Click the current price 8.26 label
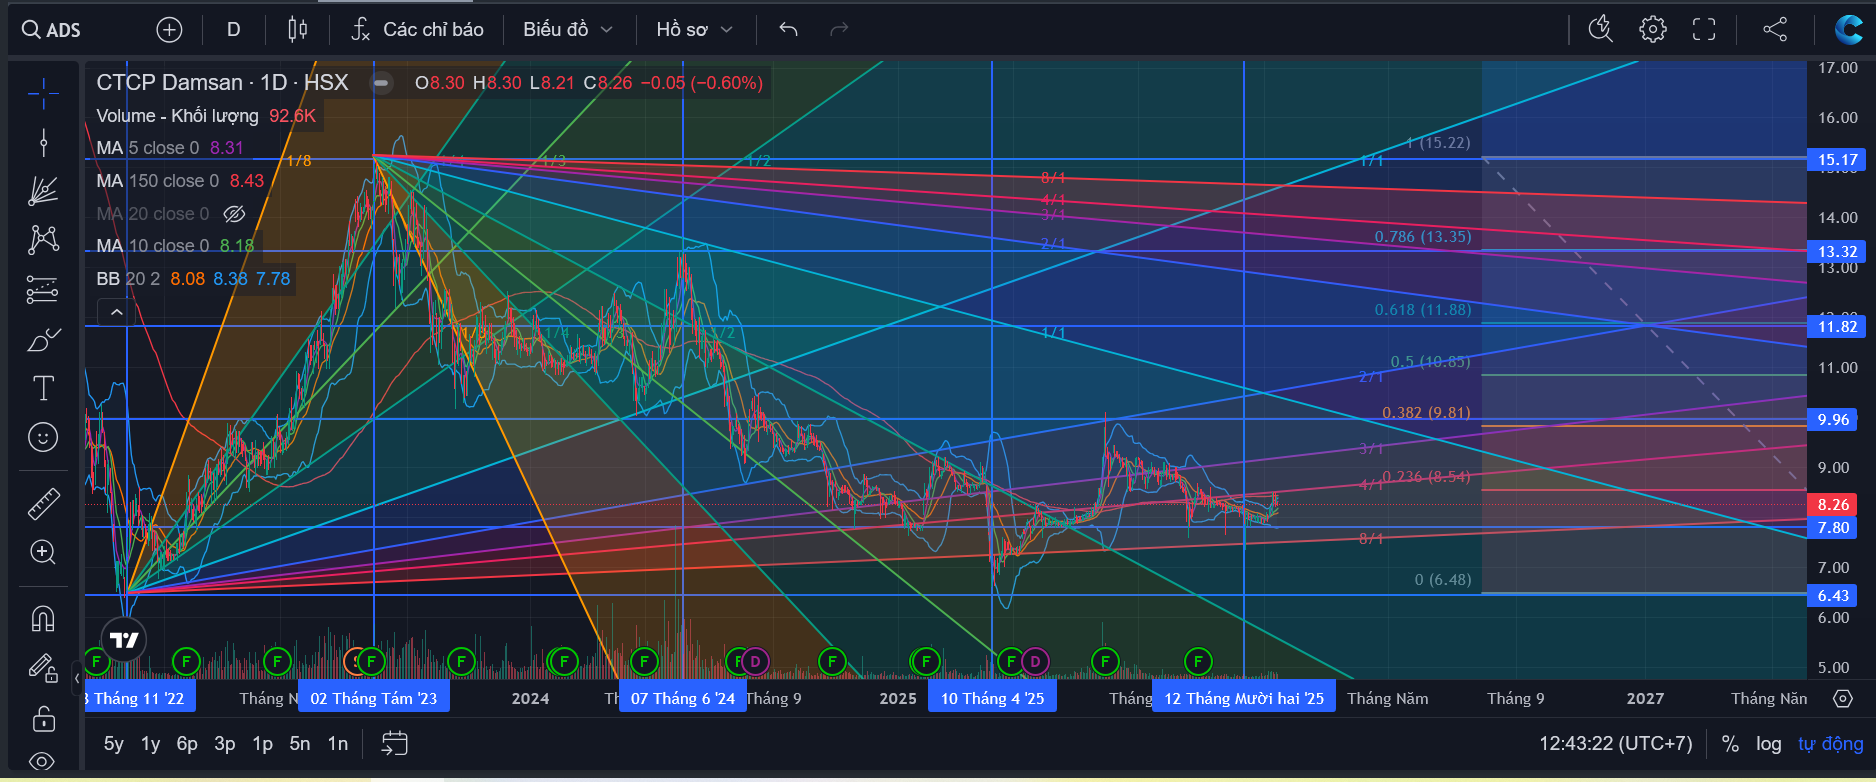This screenshot has width=1876, height=782. tap(1834, 505)
